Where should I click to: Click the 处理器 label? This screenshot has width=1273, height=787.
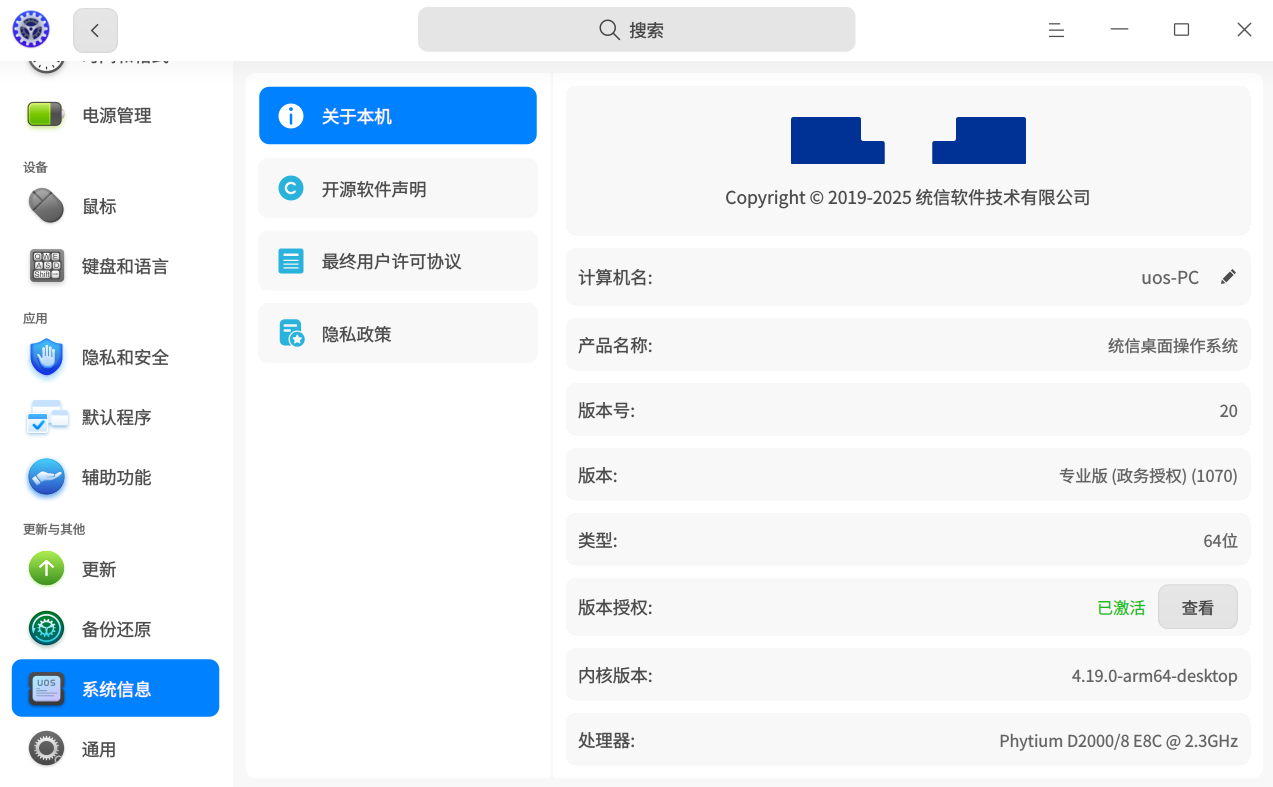(606, 741)
